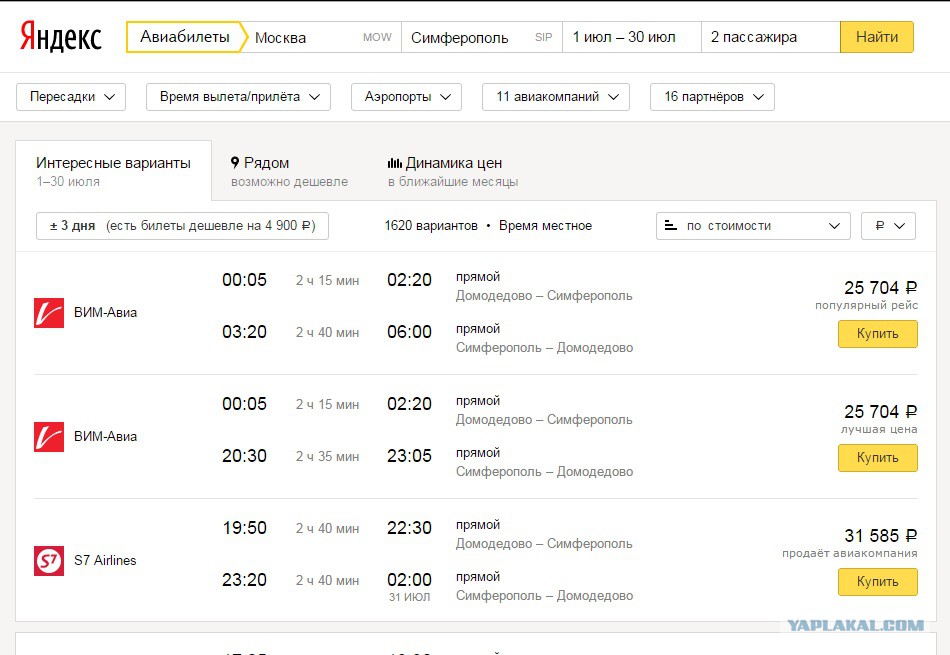This screenshot has width=950, height=655.
Task: Click the 19:50 departure time of S7 flight
Action: 244,528
